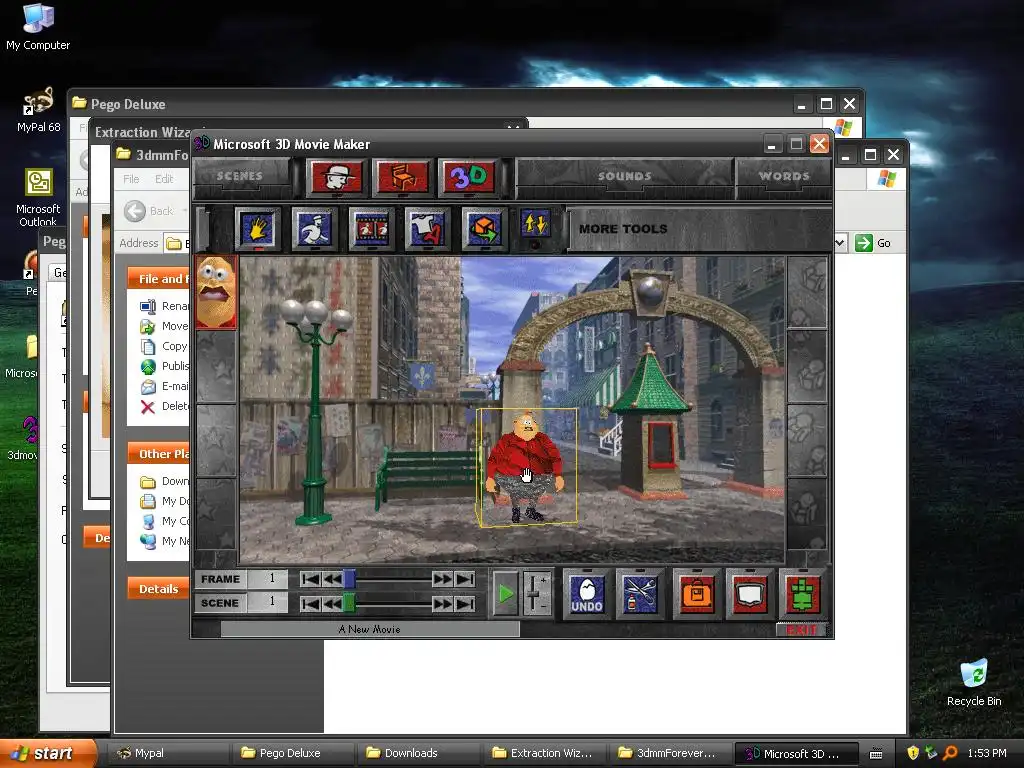1024x768 pixels.
Task: Select the rotate/move cube tool
Action: click(x=485, y=229)
